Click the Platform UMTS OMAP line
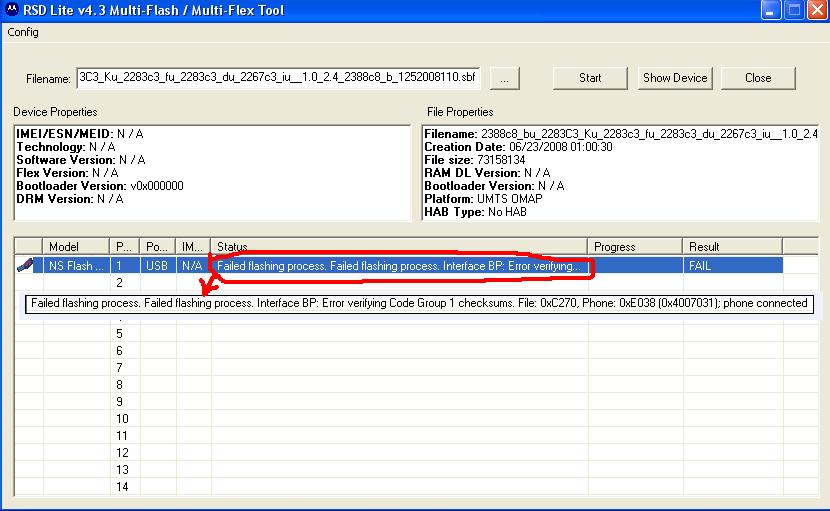 coord(483,199)
